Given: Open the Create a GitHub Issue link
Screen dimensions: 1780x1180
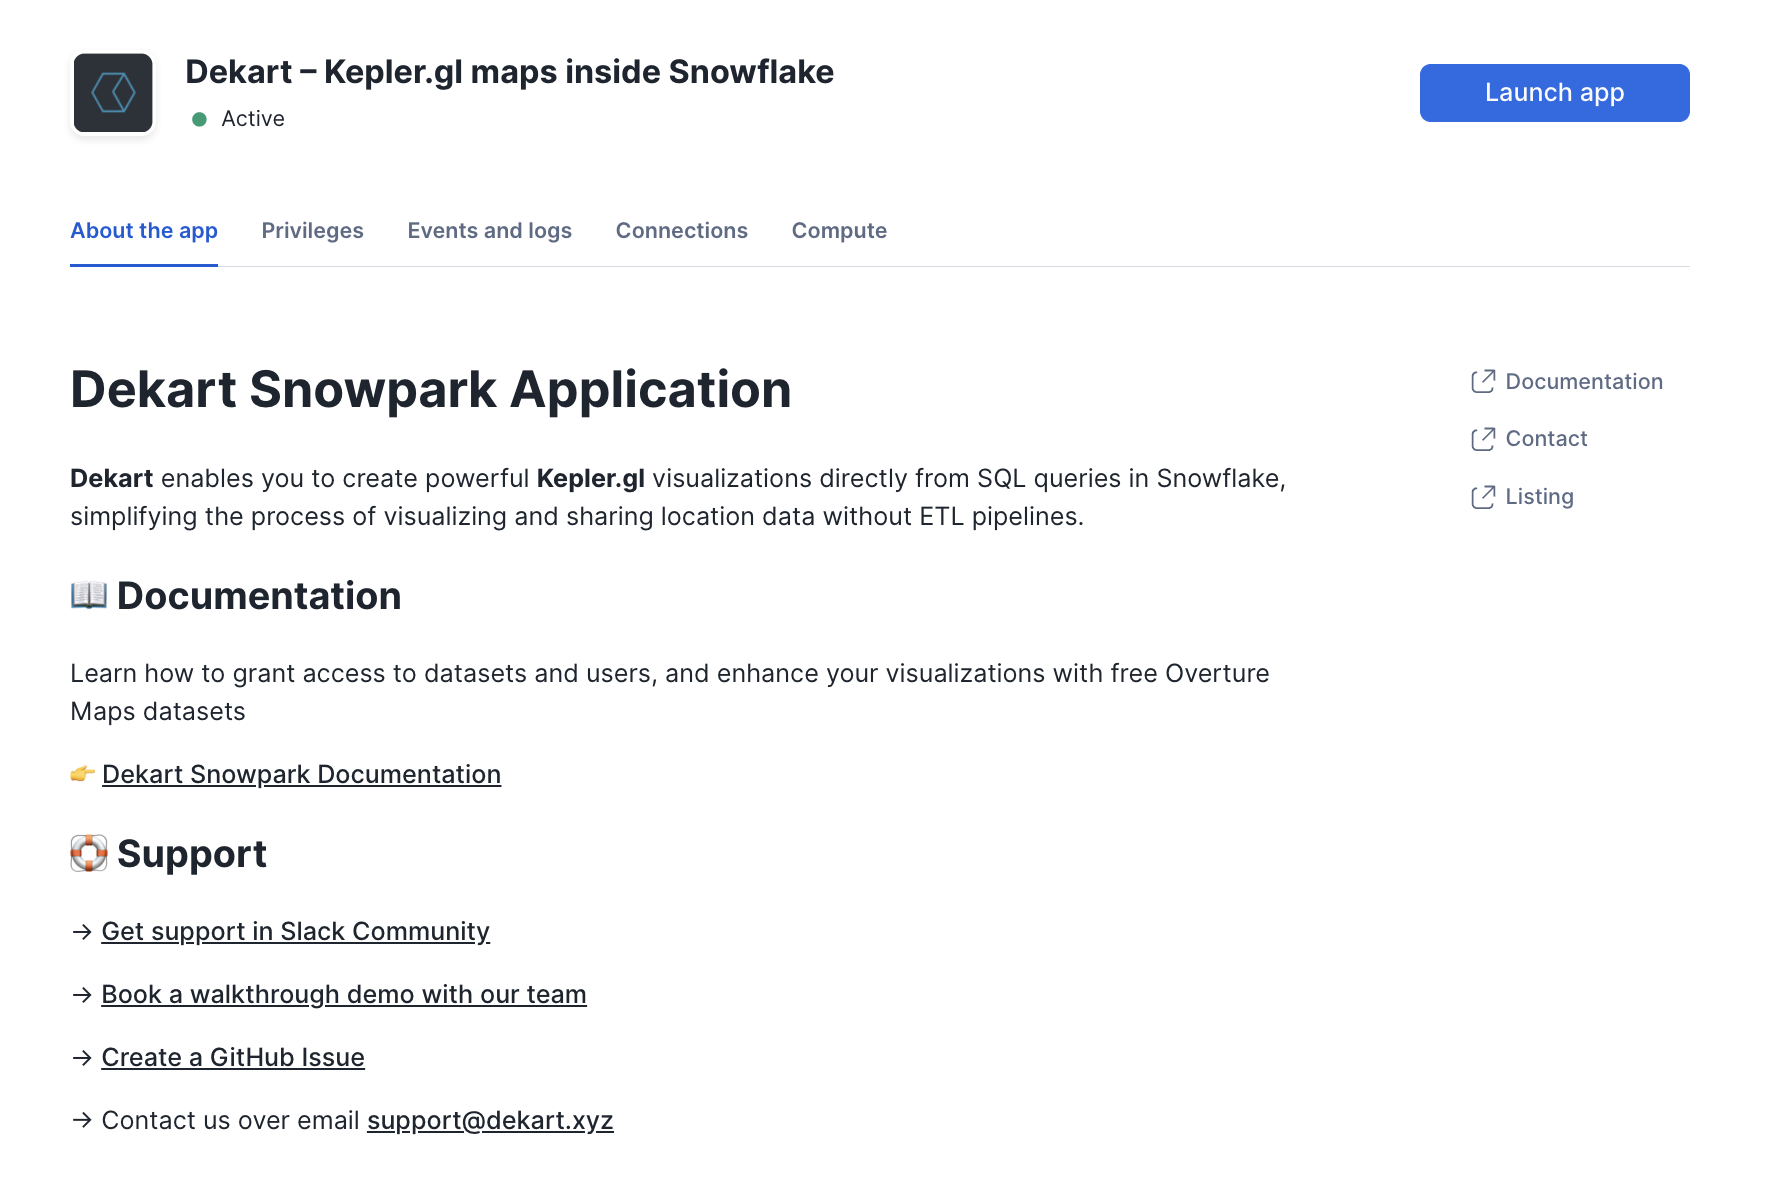Looking at the screenshot, I should (233, 1058).
